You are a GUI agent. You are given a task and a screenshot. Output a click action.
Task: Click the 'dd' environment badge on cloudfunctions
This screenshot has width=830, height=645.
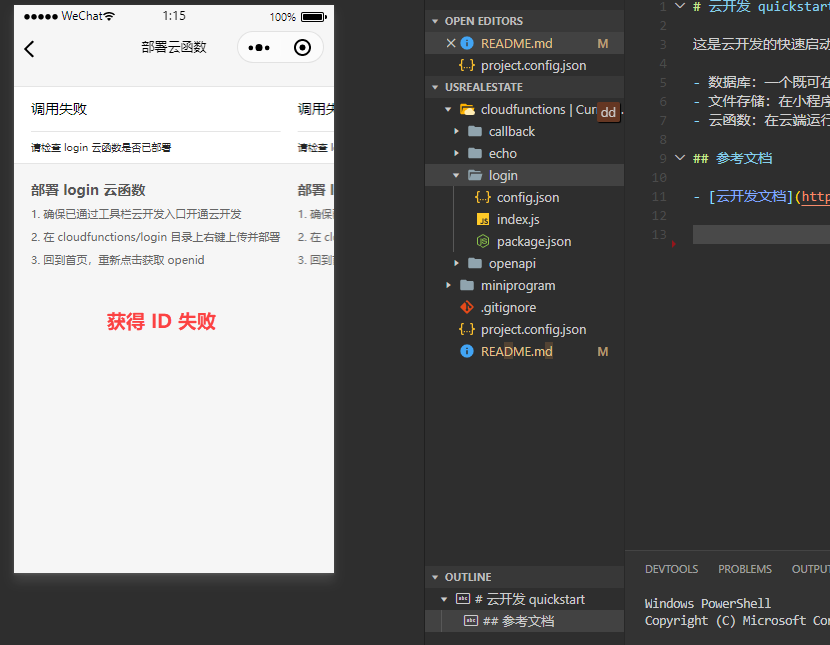pos(608,113)
